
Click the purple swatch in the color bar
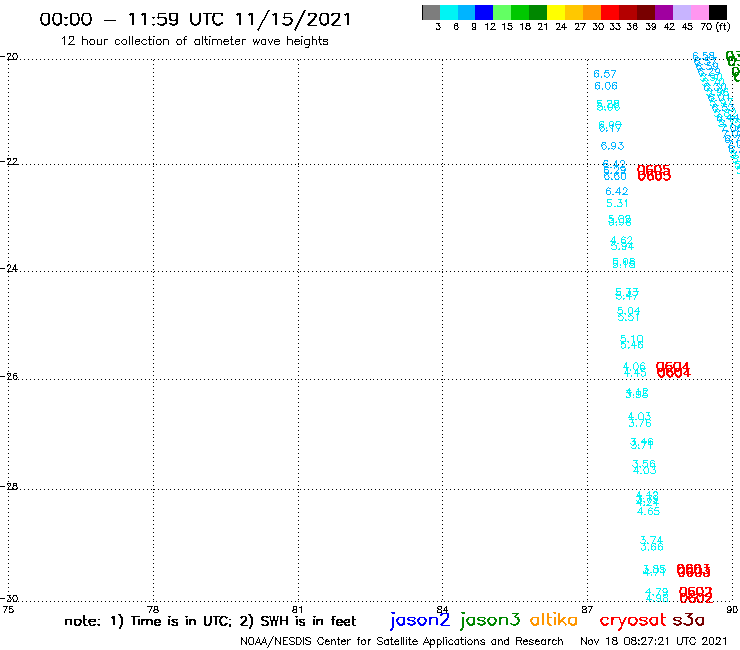click(664, 12)
